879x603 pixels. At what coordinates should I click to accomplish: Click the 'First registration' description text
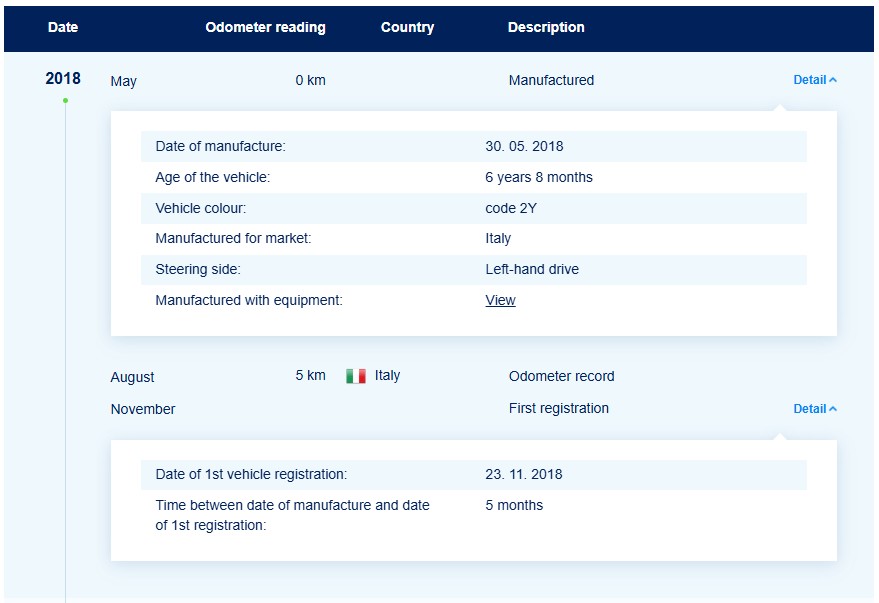[558, 409]
